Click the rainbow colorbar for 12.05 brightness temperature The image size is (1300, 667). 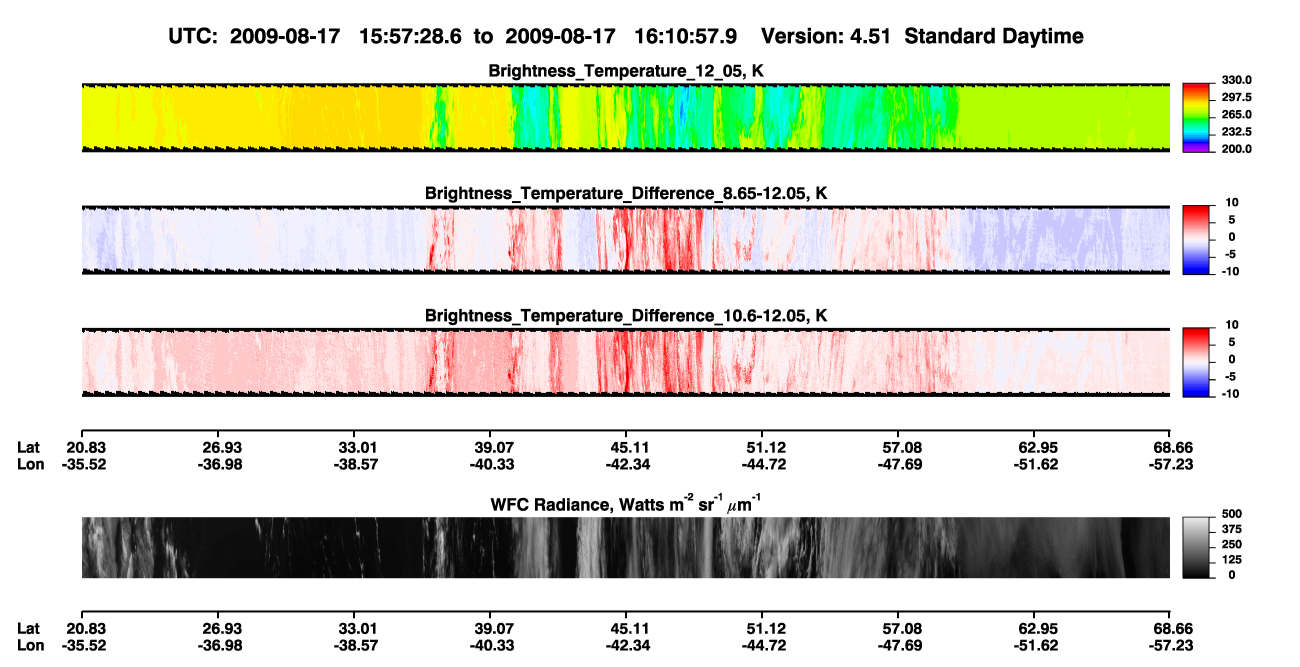(x=1197, y=117)
